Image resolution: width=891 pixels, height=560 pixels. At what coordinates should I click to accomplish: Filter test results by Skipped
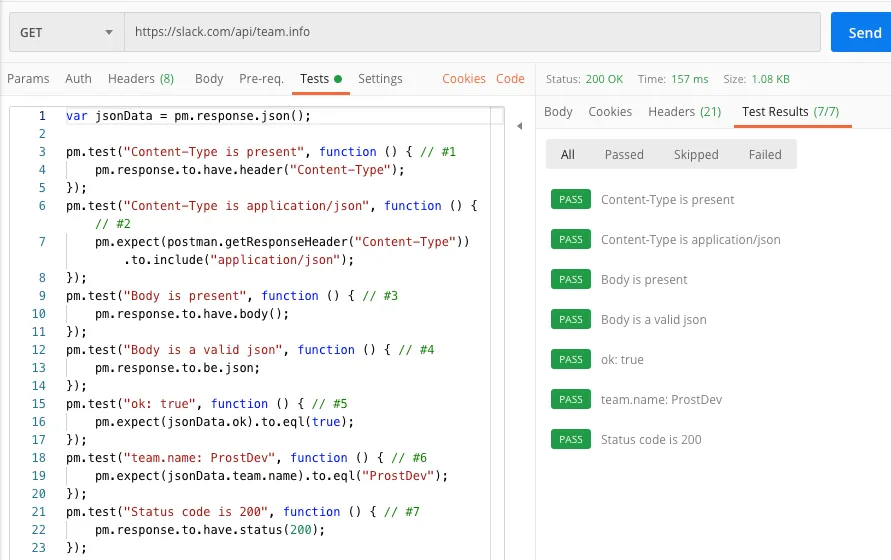(x=696, y=155)
